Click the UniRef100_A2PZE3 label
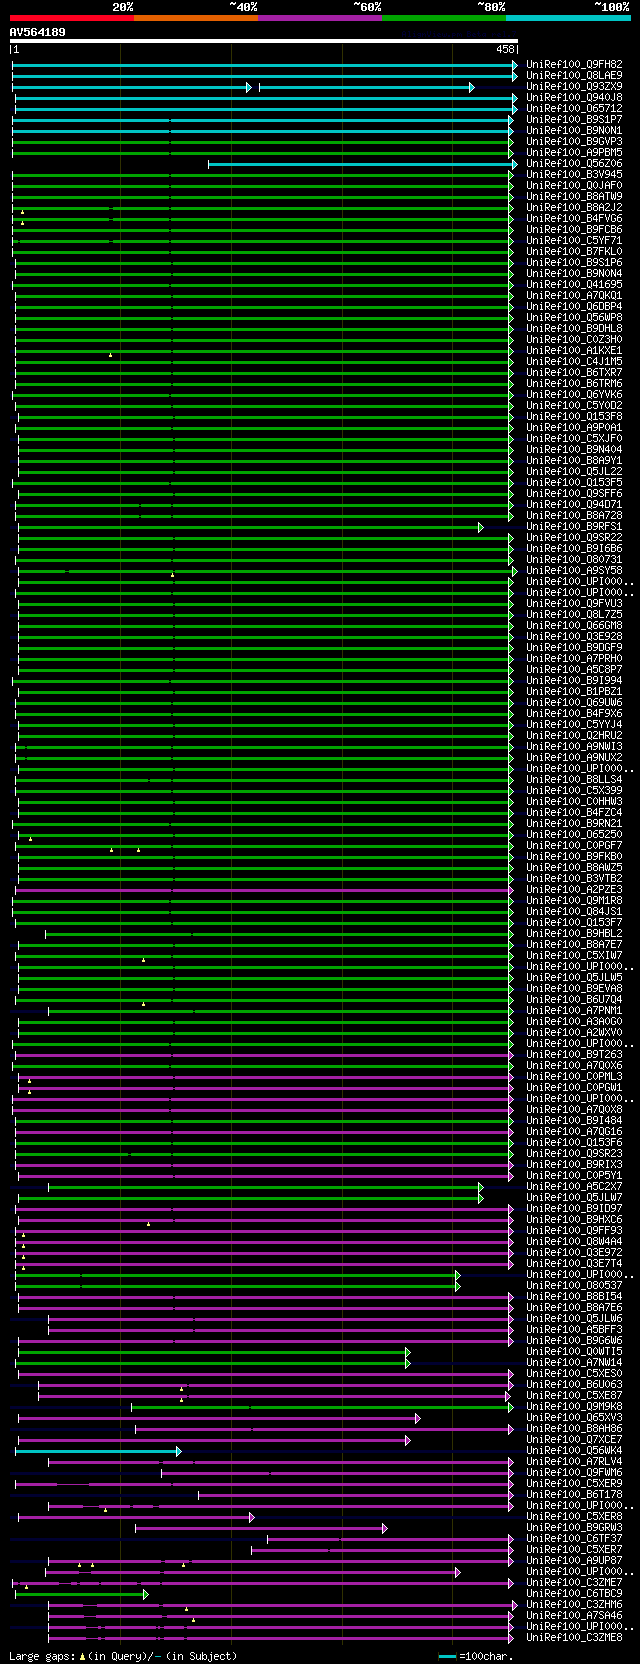The width and height of the screenshot is (640, 1664). [x=574, y=890]
